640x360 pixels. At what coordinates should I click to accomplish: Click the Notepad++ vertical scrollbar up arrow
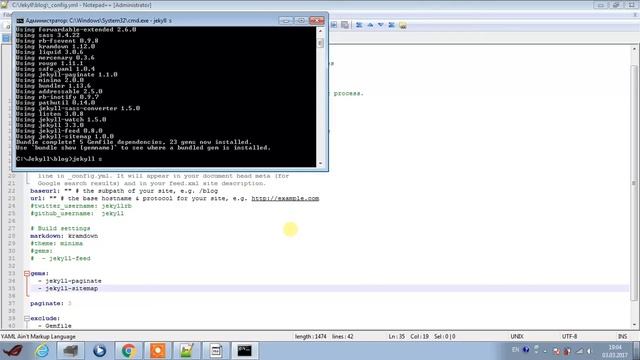point(634,49)
